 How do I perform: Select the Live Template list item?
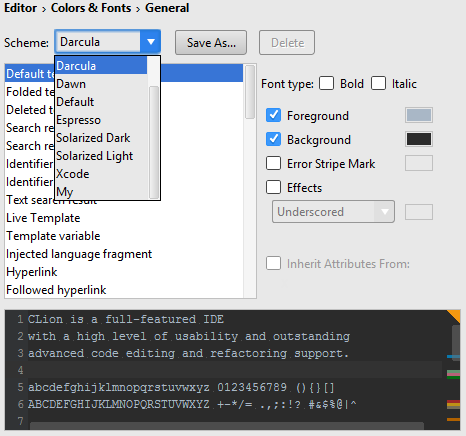(124, 218)
